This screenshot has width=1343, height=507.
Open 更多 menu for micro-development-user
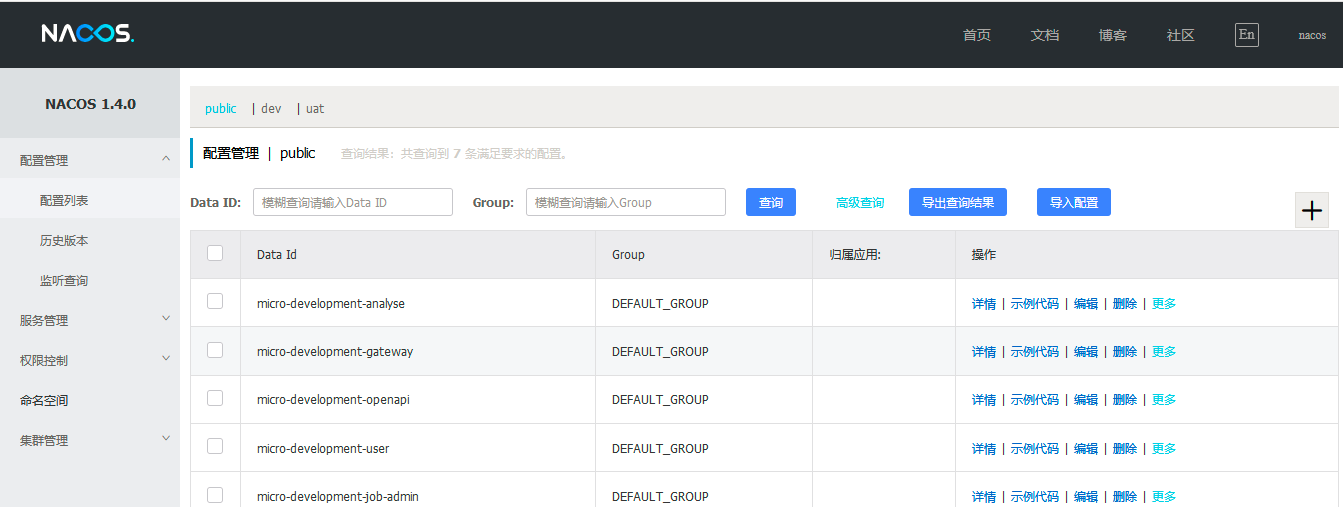coord(1164,448)
